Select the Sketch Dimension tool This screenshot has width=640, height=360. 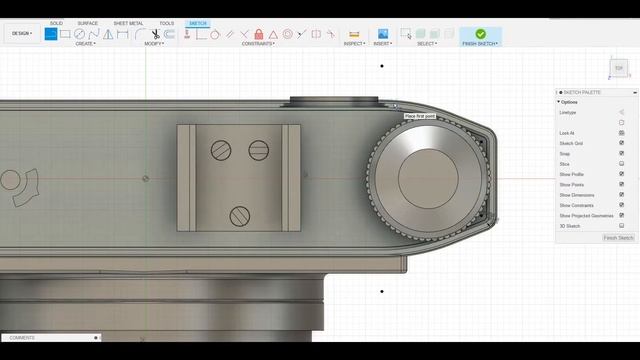coord(122,34)
